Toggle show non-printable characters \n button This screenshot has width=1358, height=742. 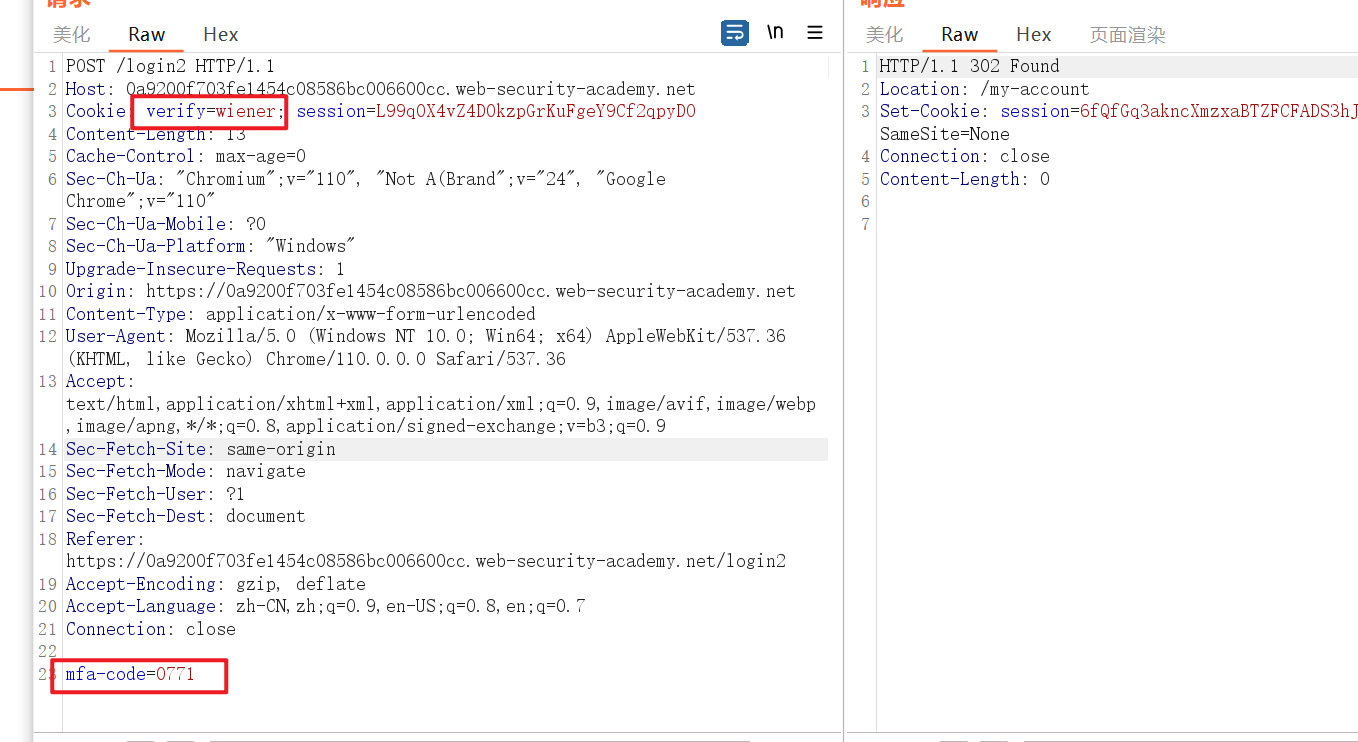pos(775,33)
